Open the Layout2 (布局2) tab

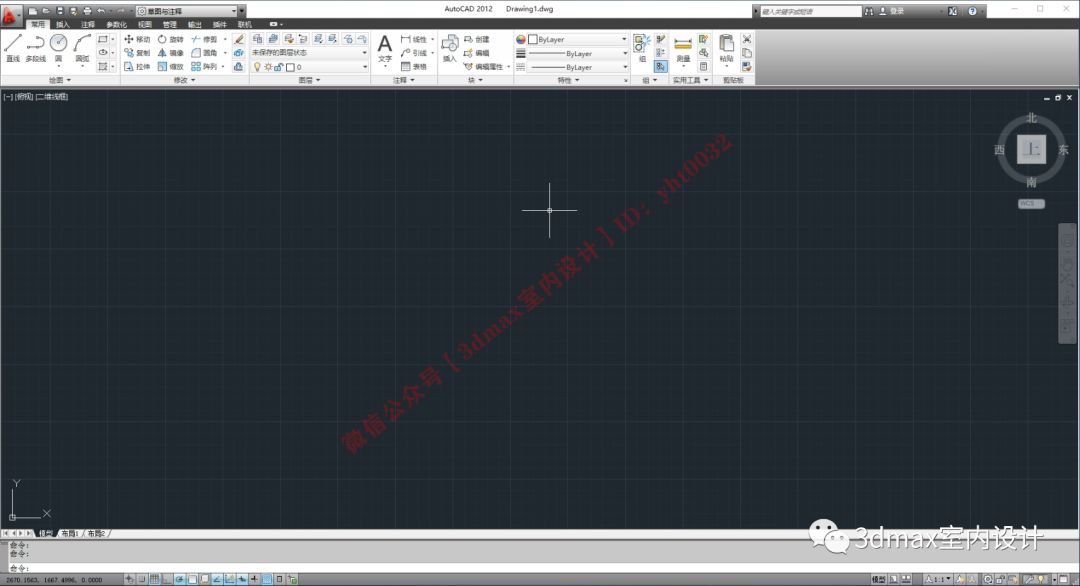[96, 534]
